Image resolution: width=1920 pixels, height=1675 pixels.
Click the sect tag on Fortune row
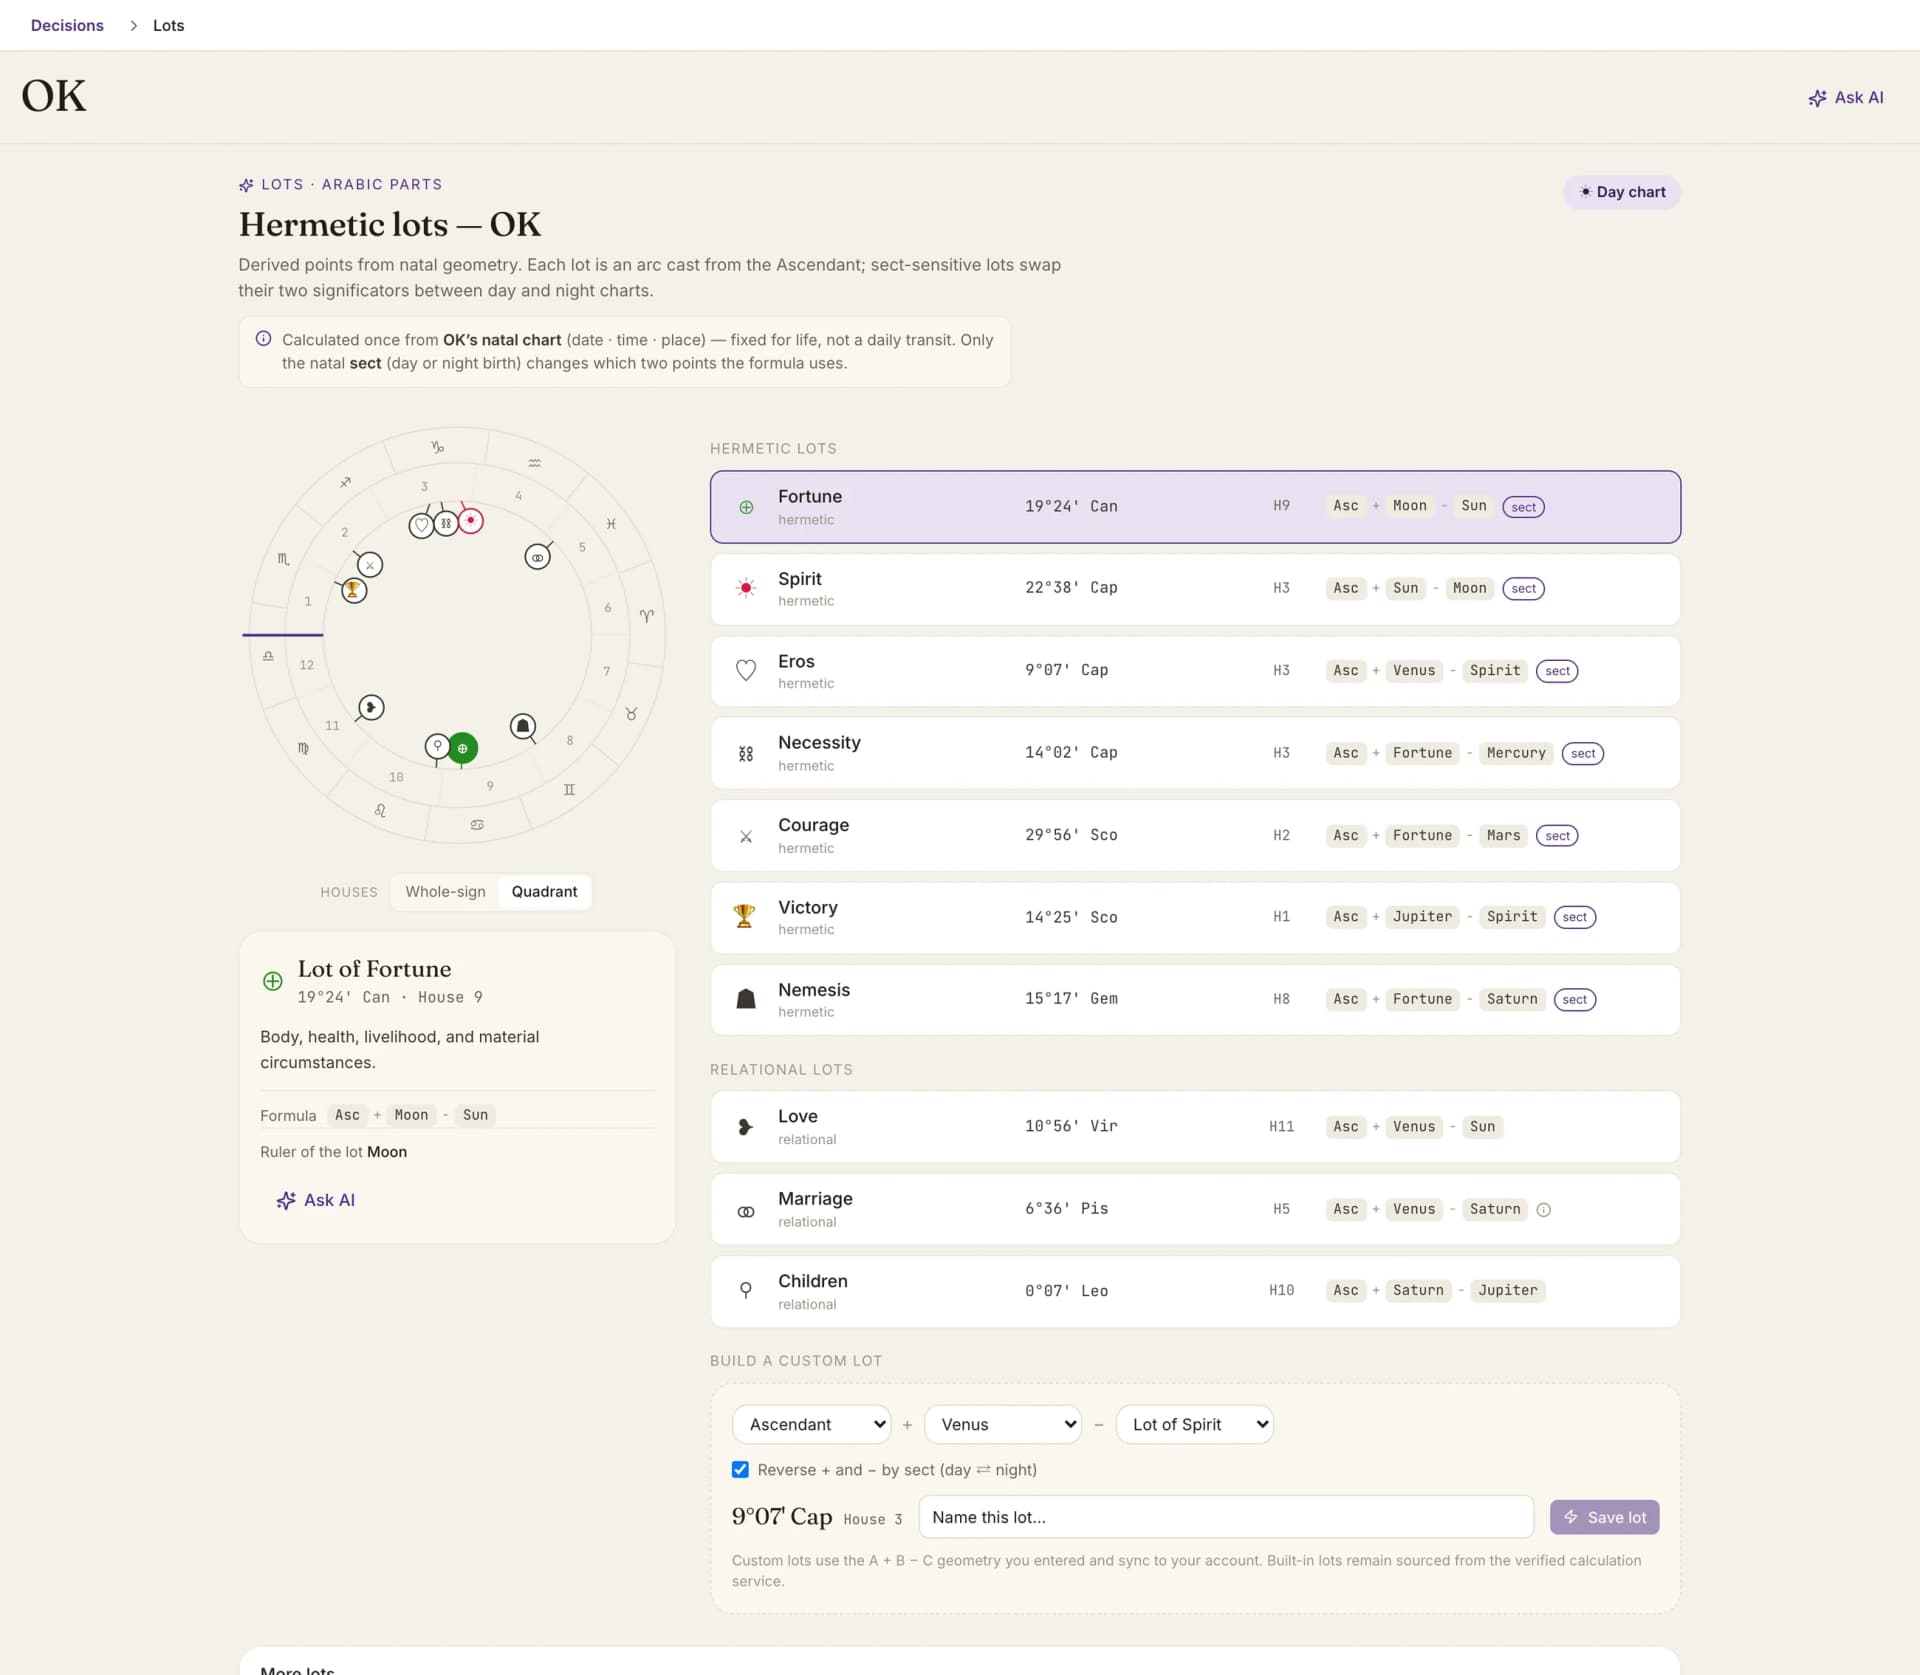1523,507
